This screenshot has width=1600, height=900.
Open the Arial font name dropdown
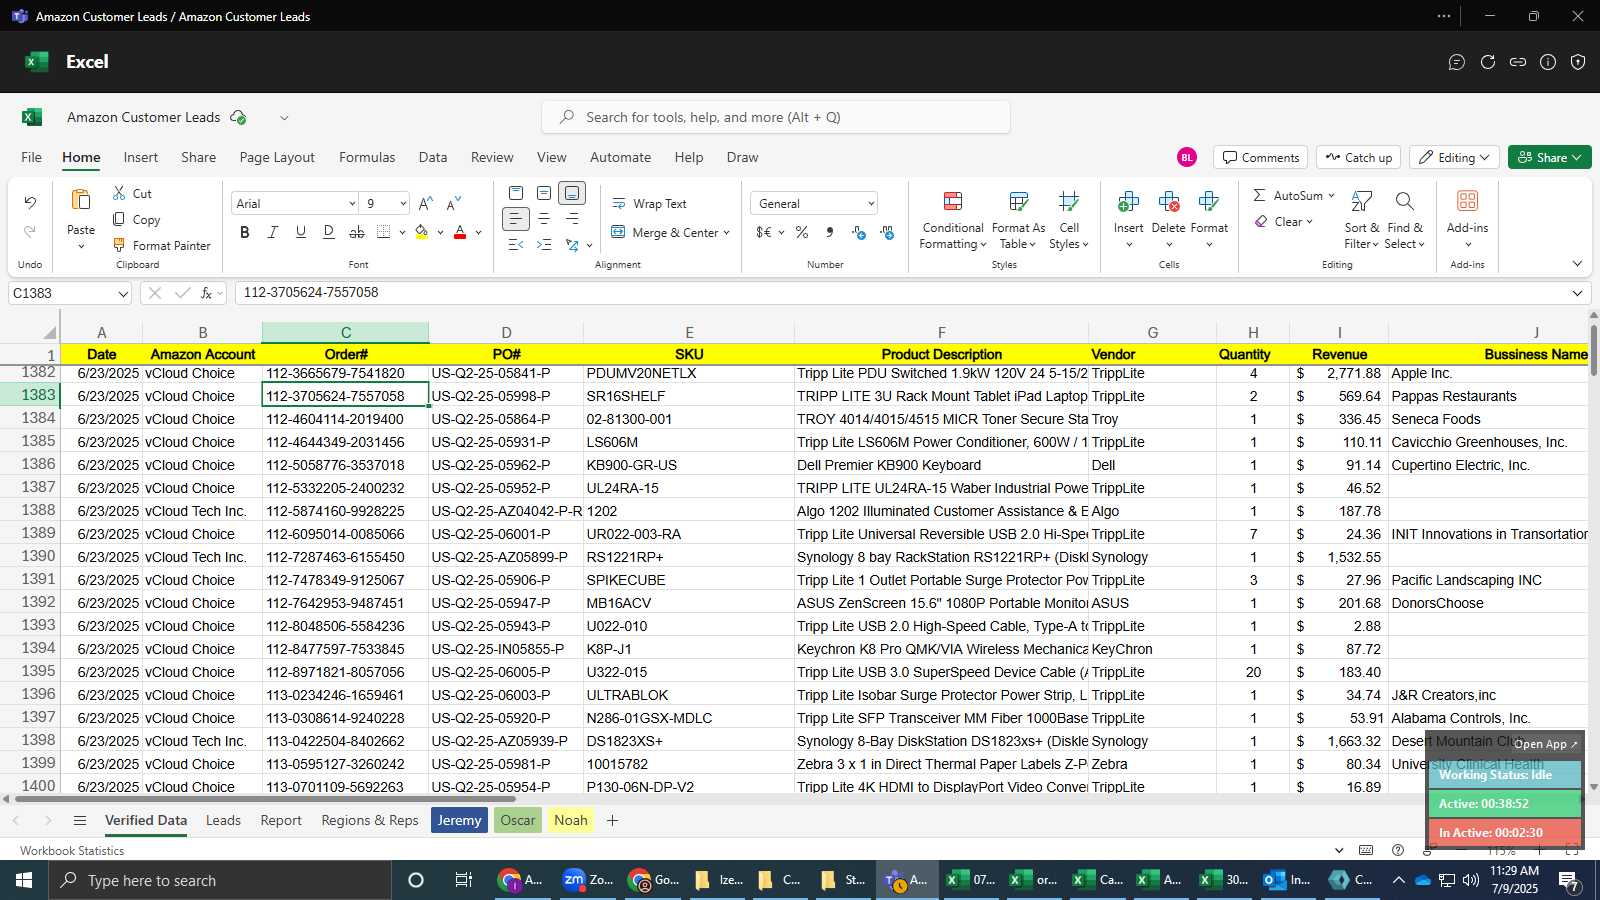[352, 204]
